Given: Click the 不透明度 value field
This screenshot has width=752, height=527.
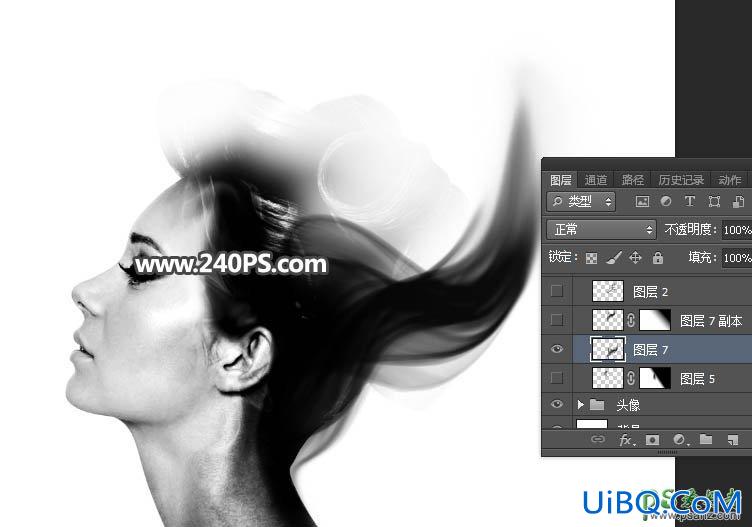Looking at the screenshot, I should tap(737, 230).
